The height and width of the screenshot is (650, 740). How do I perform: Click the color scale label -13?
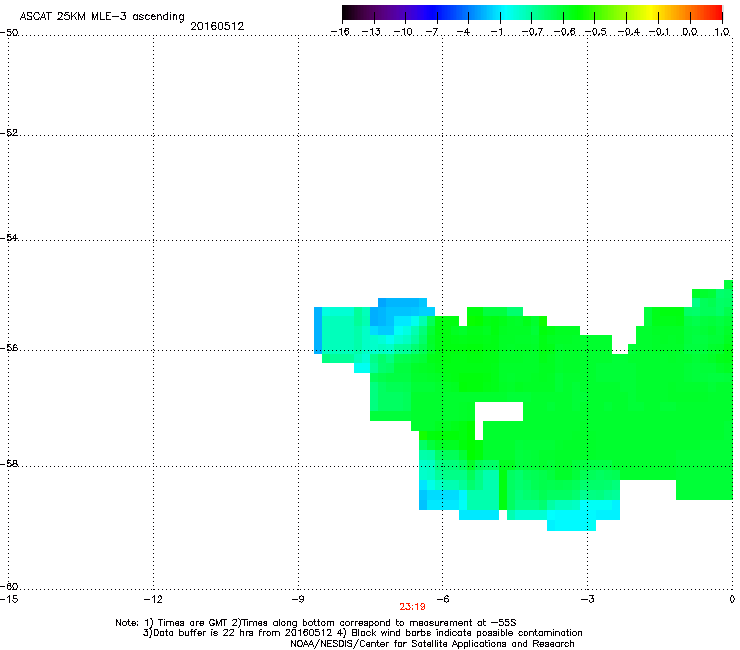372,32
